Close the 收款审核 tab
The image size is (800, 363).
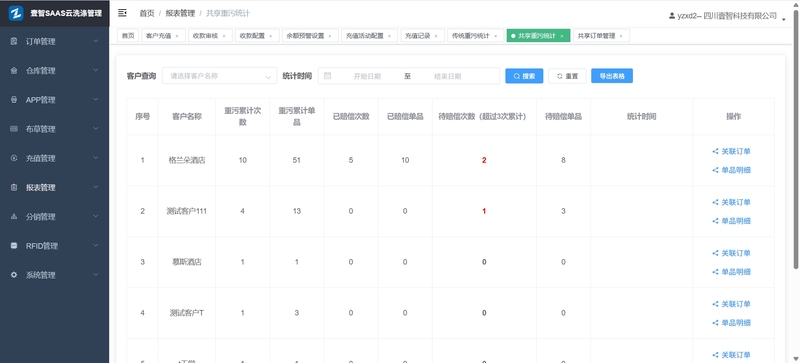(224, 36)
